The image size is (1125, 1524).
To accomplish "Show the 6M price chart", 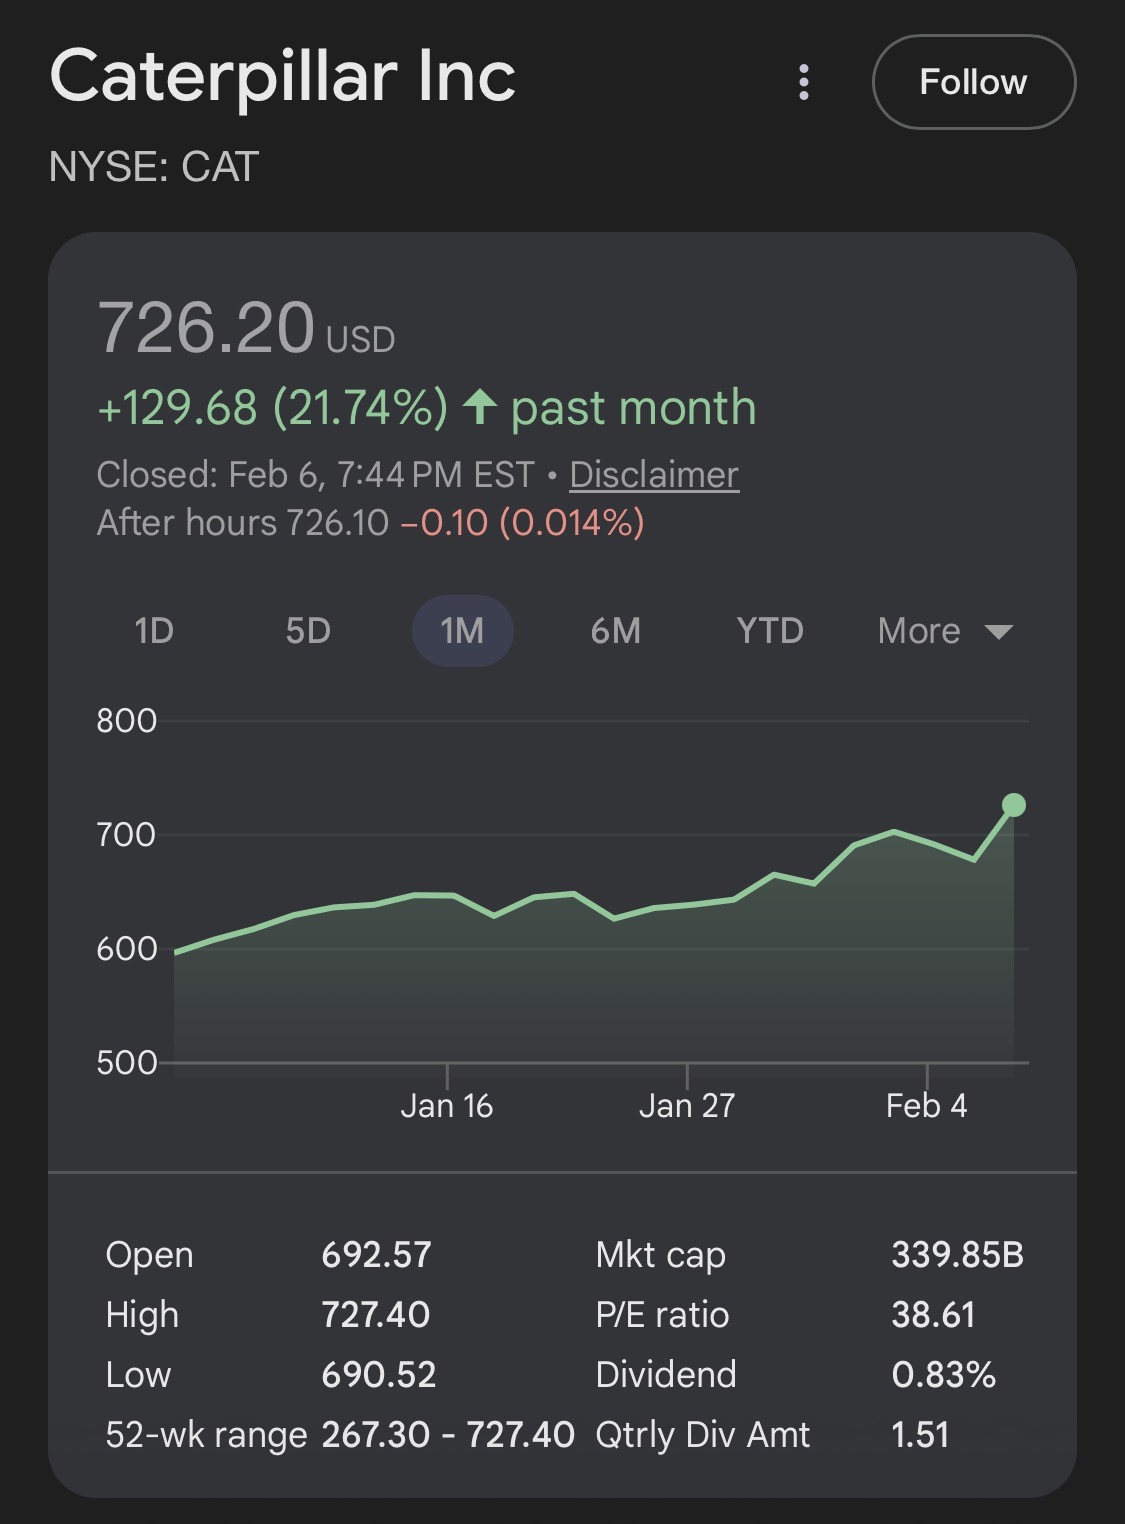I will tap(615, 631).
